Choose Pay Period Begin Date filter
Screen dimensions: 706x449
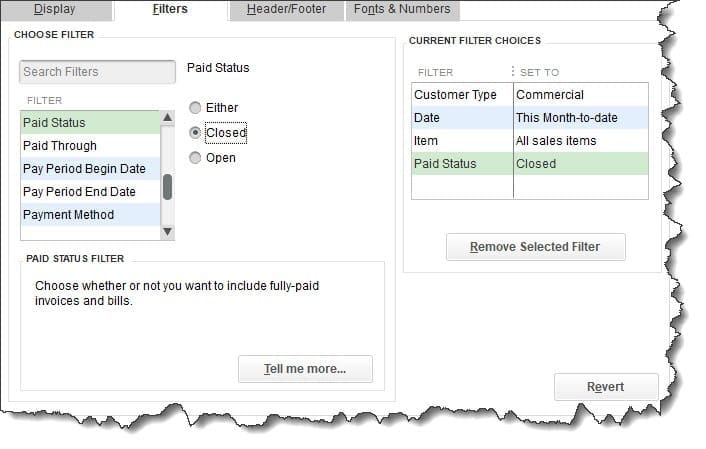pyautogui.click(x=84, y=169)
